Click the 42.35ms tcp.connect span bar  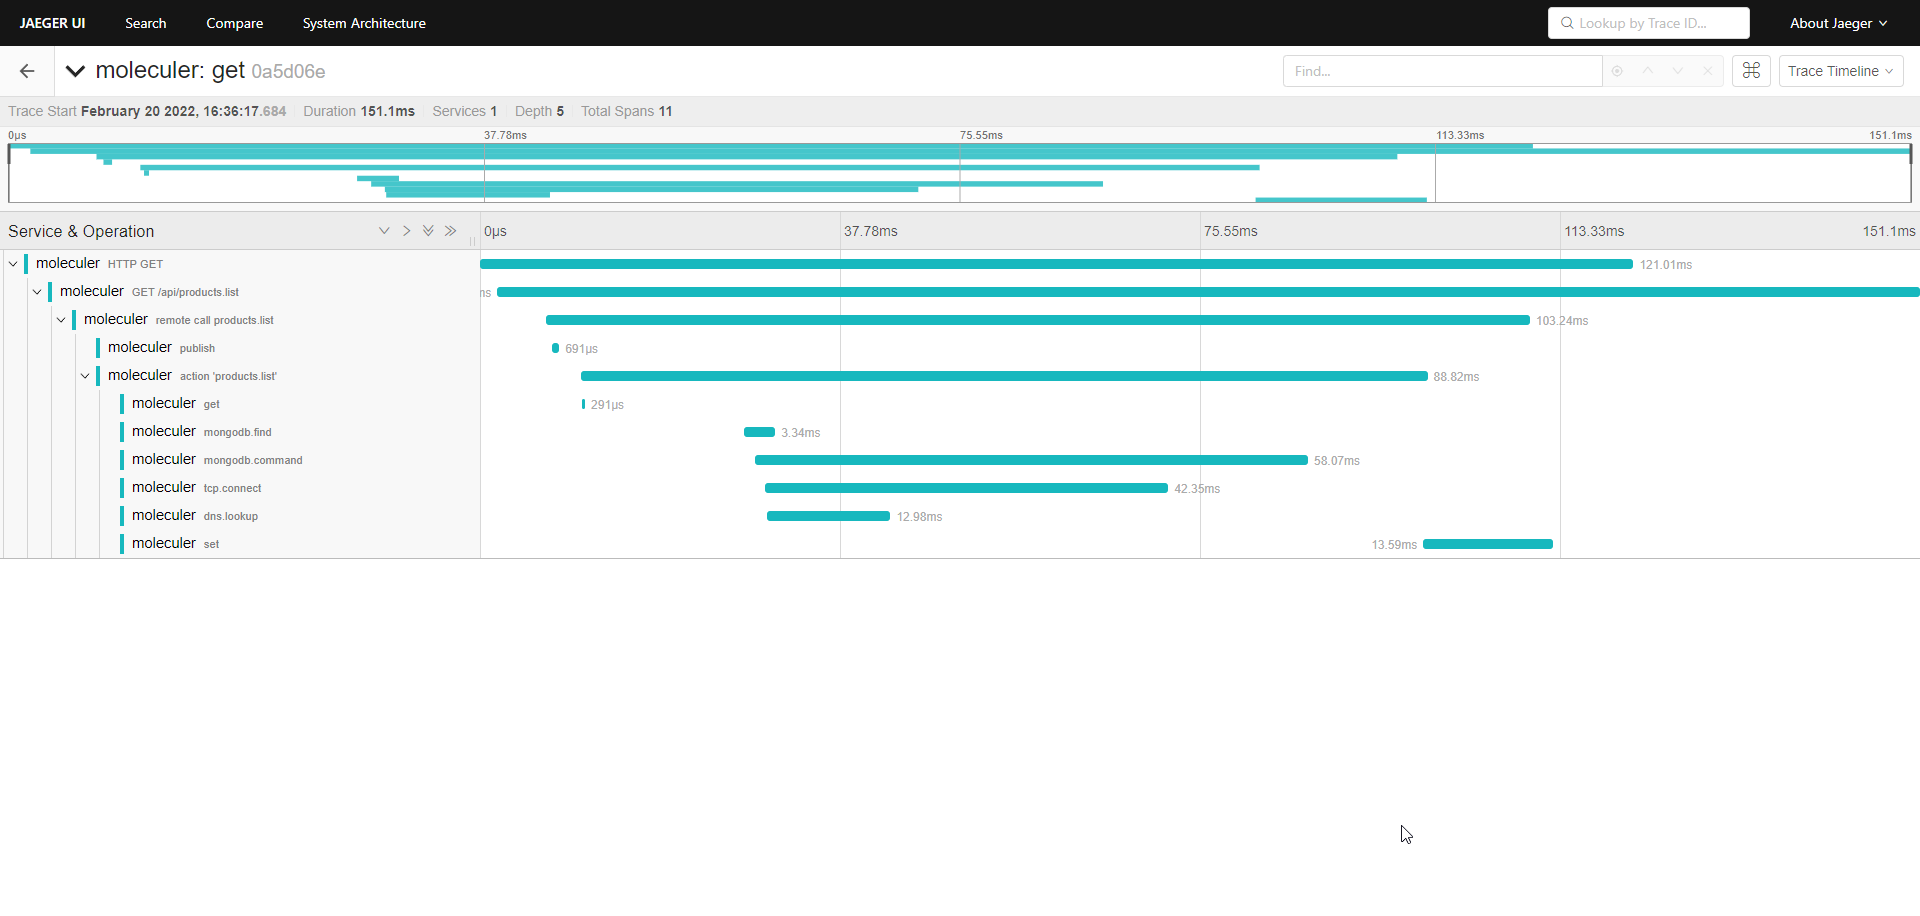pyautogui.click(x=966, y=488)
